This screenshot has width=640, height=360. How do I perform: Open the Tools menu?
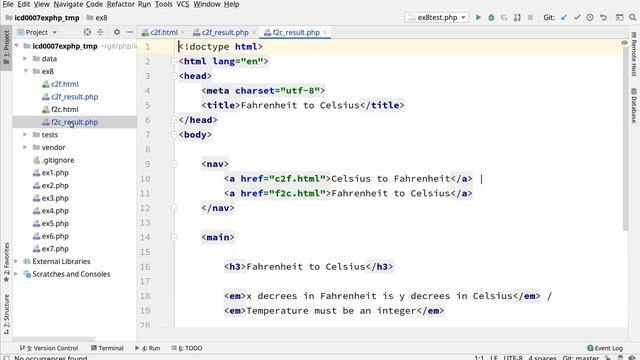tap(163, 4)
